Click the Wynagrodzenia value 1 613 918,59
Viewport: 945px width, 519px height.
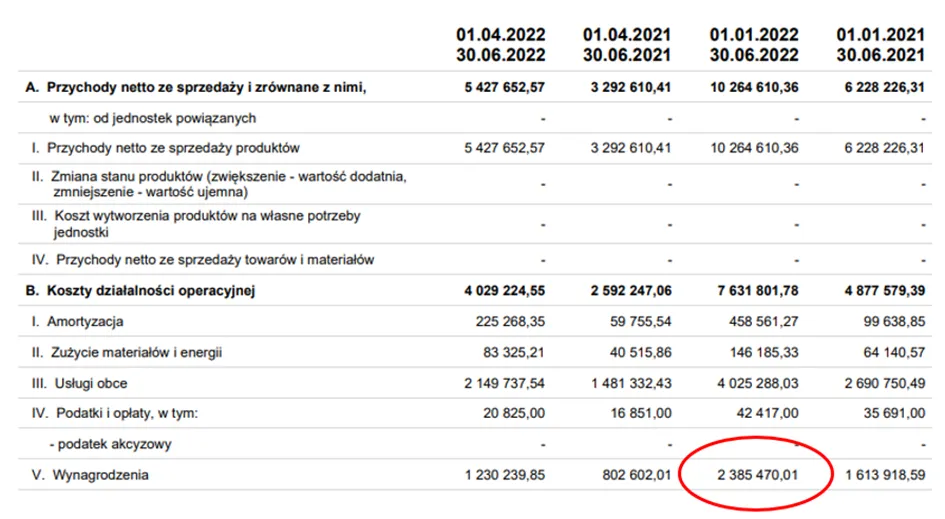(885, 475)
